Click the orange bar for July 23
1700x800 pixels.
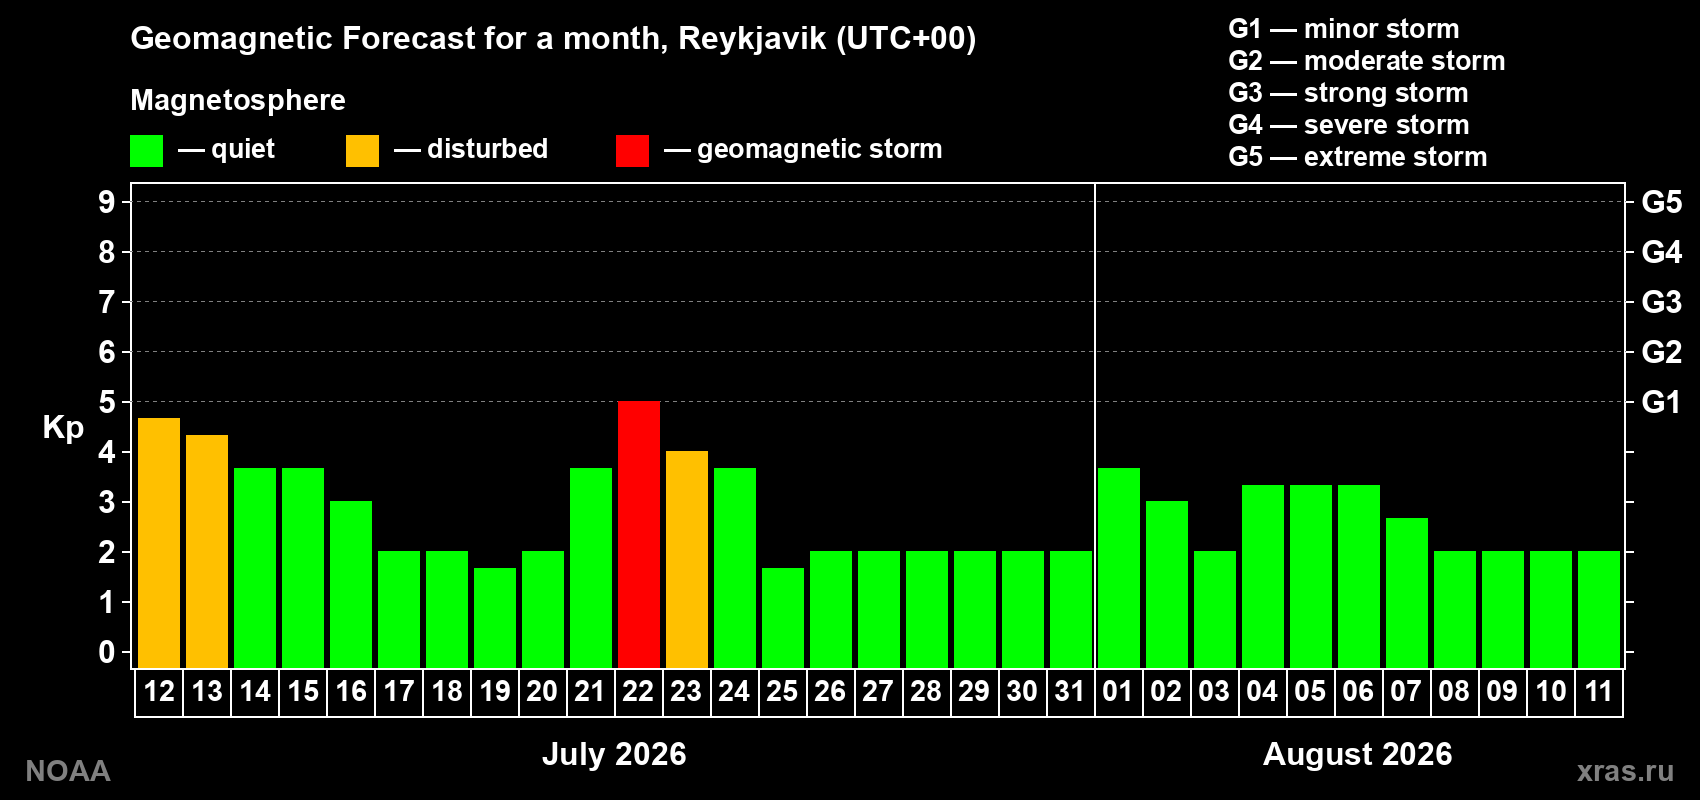click(687, 559)
